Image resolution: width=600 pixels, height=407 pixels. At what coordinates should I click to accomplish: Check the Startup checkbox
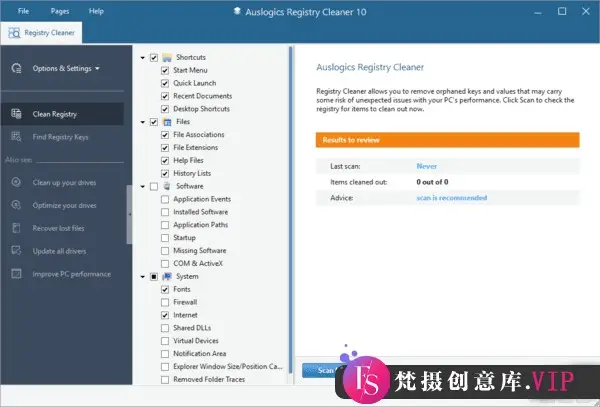pyautogui.click(x=165, y=238)
